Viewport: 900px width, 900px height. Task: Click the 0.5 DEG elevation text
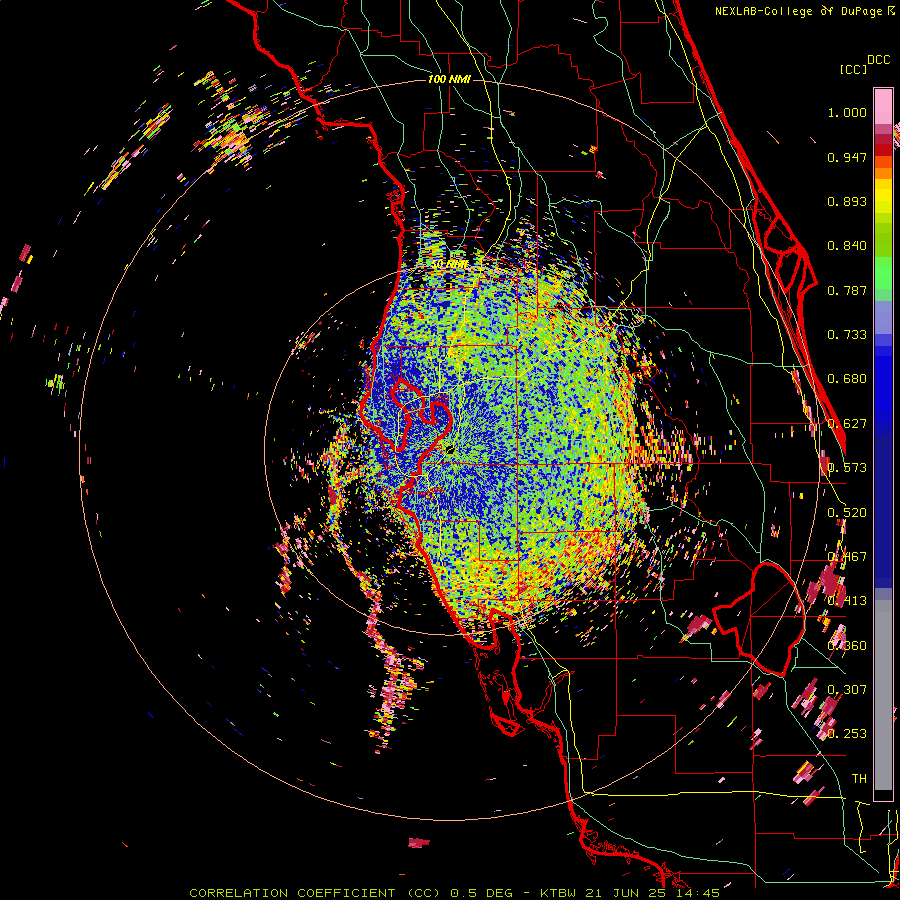click(480, 893)
